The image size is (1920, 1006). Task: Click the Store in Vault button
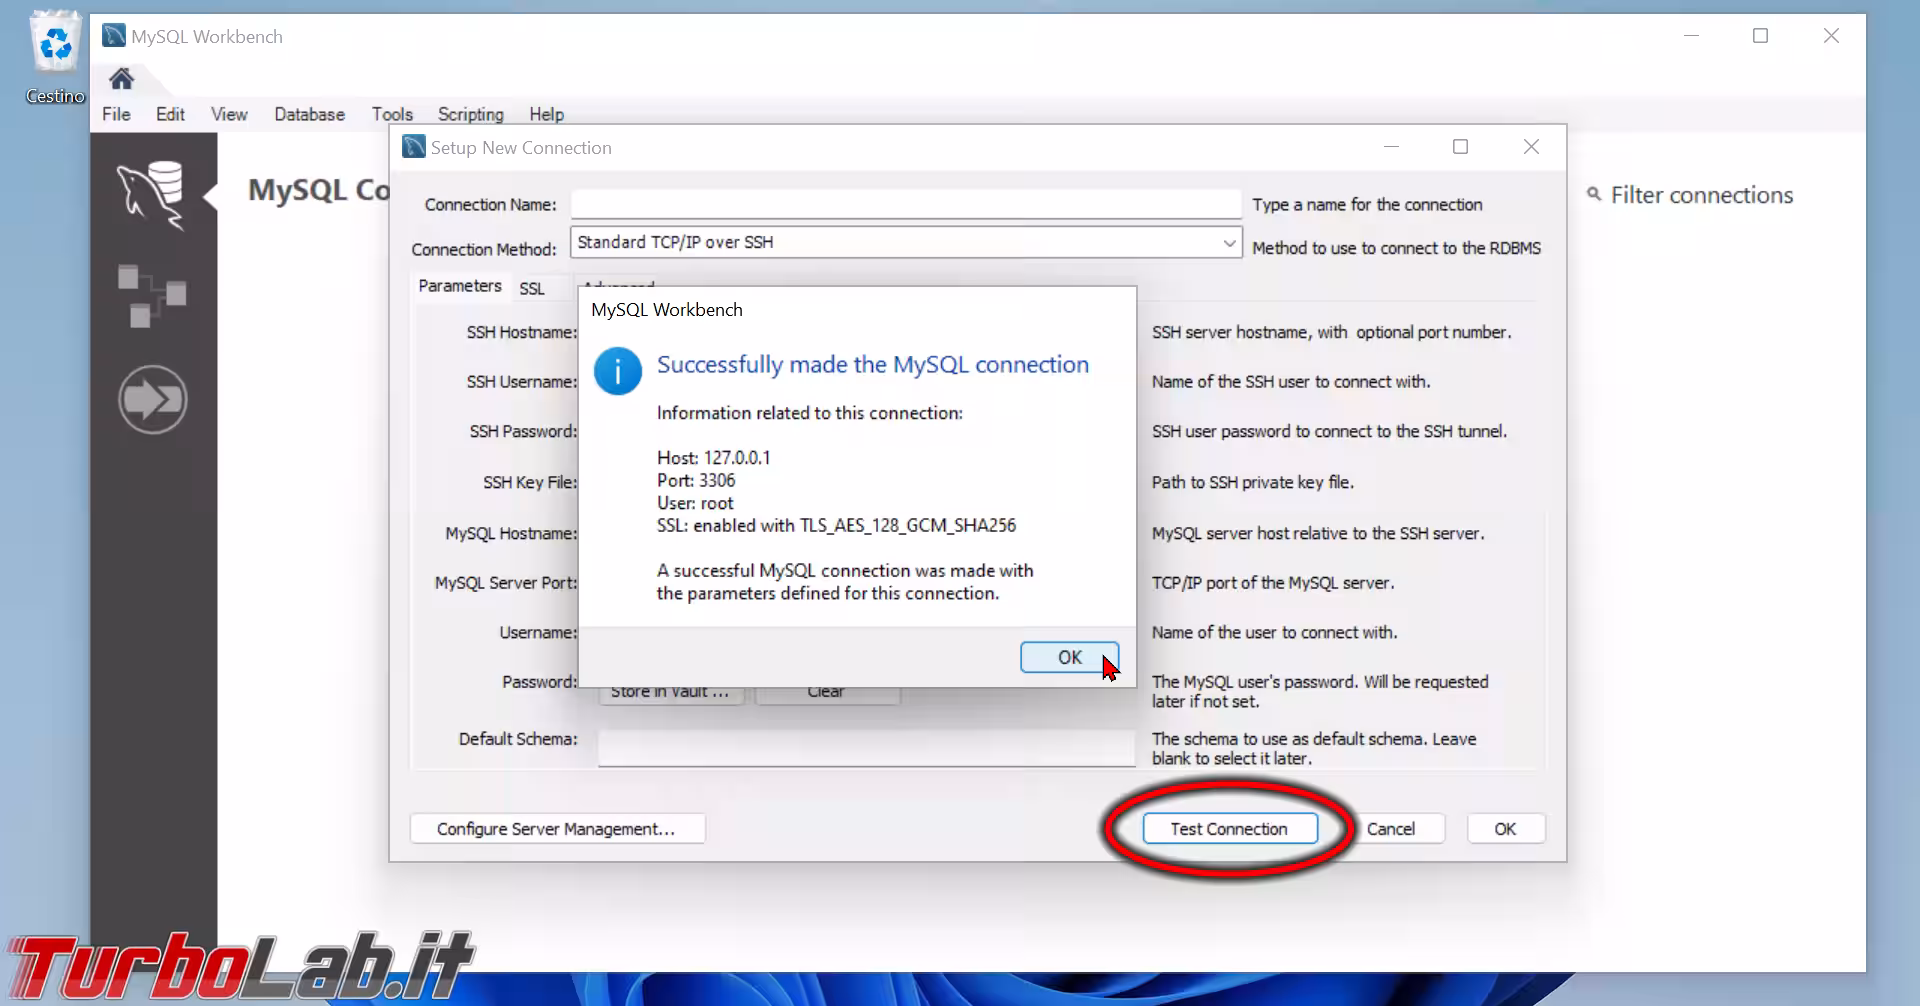(x=670, y=693)
